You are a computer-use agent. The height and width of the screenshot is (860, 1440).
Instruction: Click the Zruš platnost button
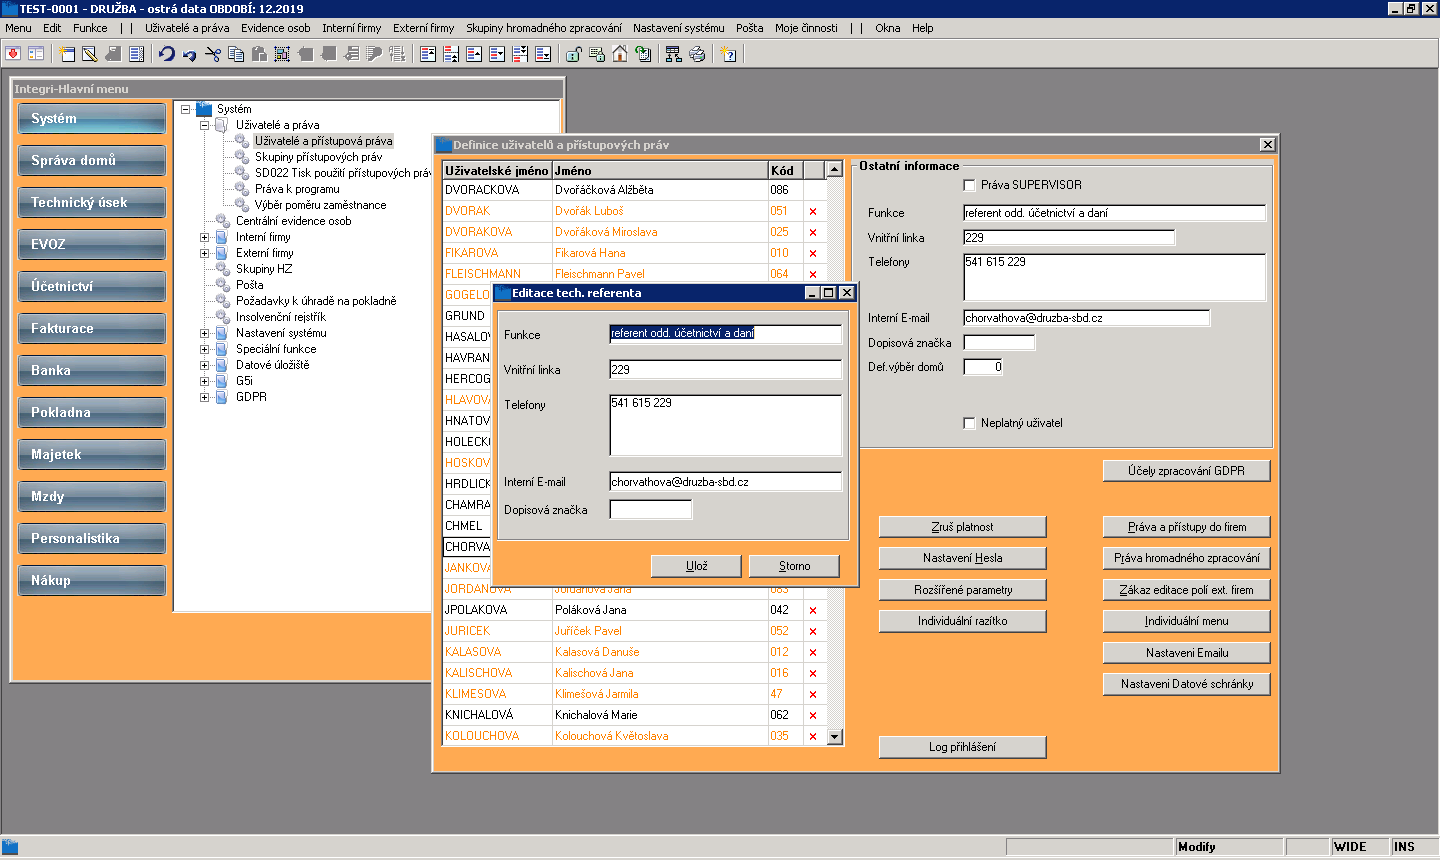[962, 527]
